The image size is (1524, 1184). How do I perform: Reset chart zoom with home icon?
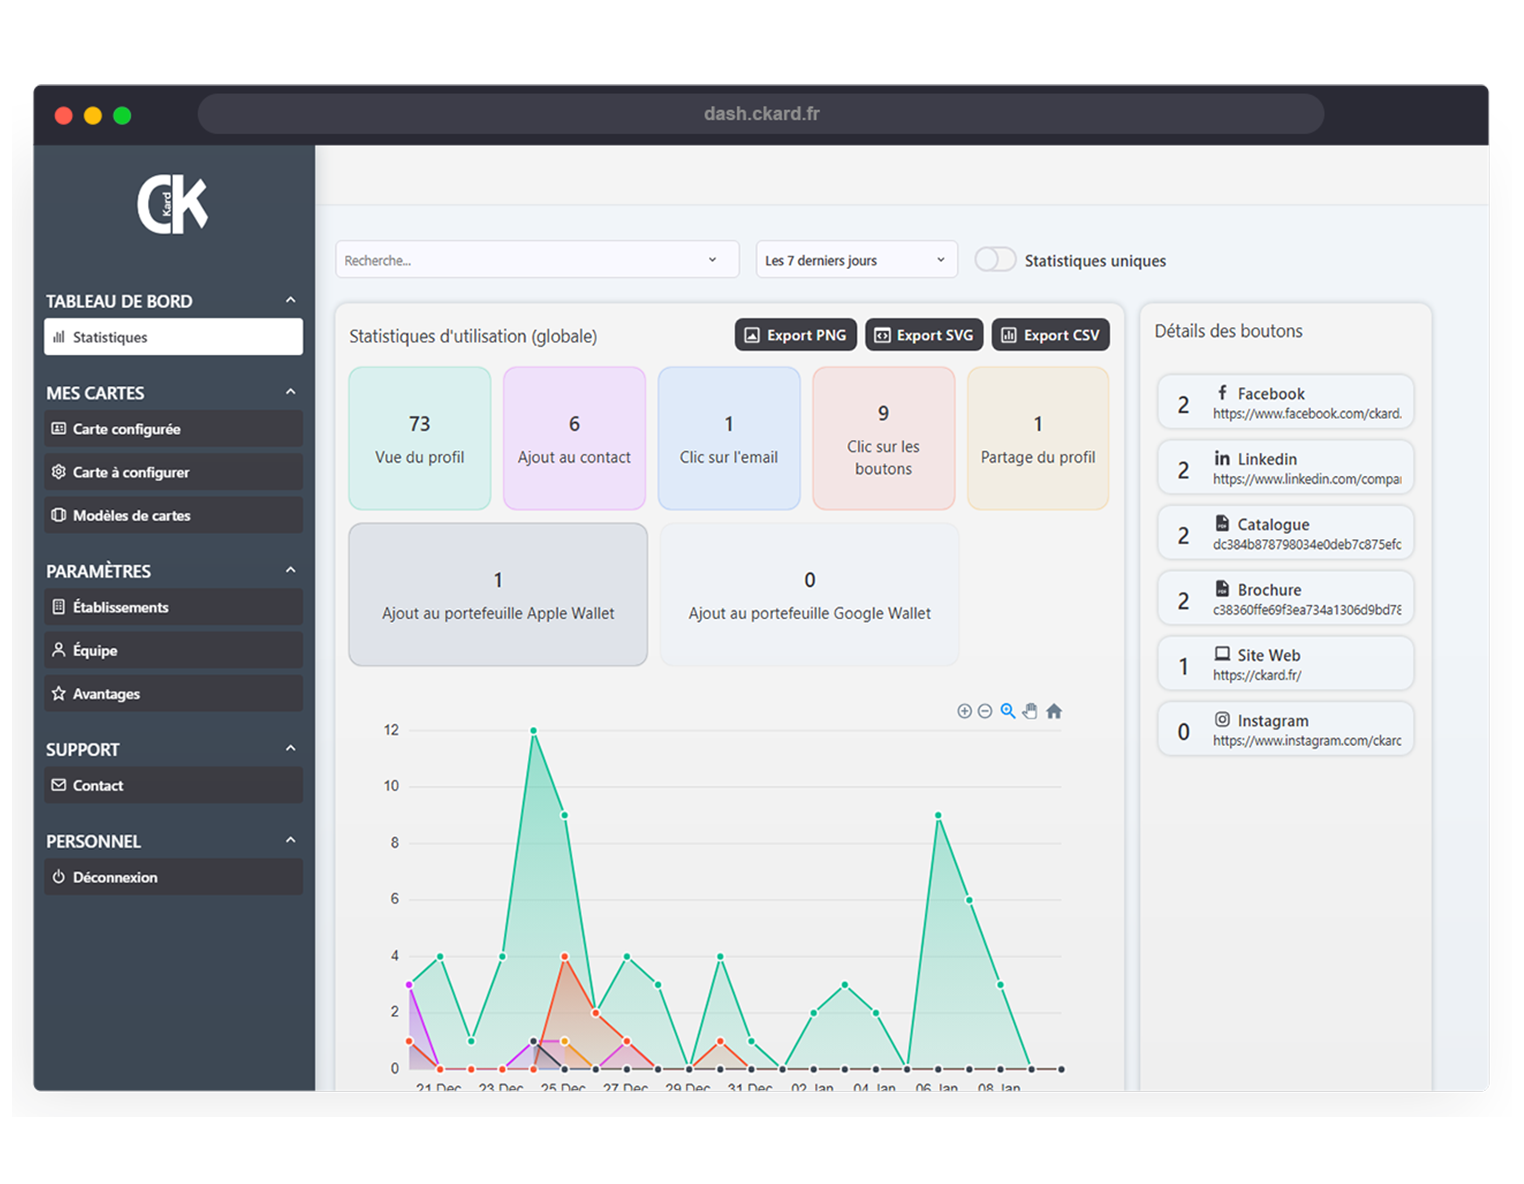[1054, 711]
